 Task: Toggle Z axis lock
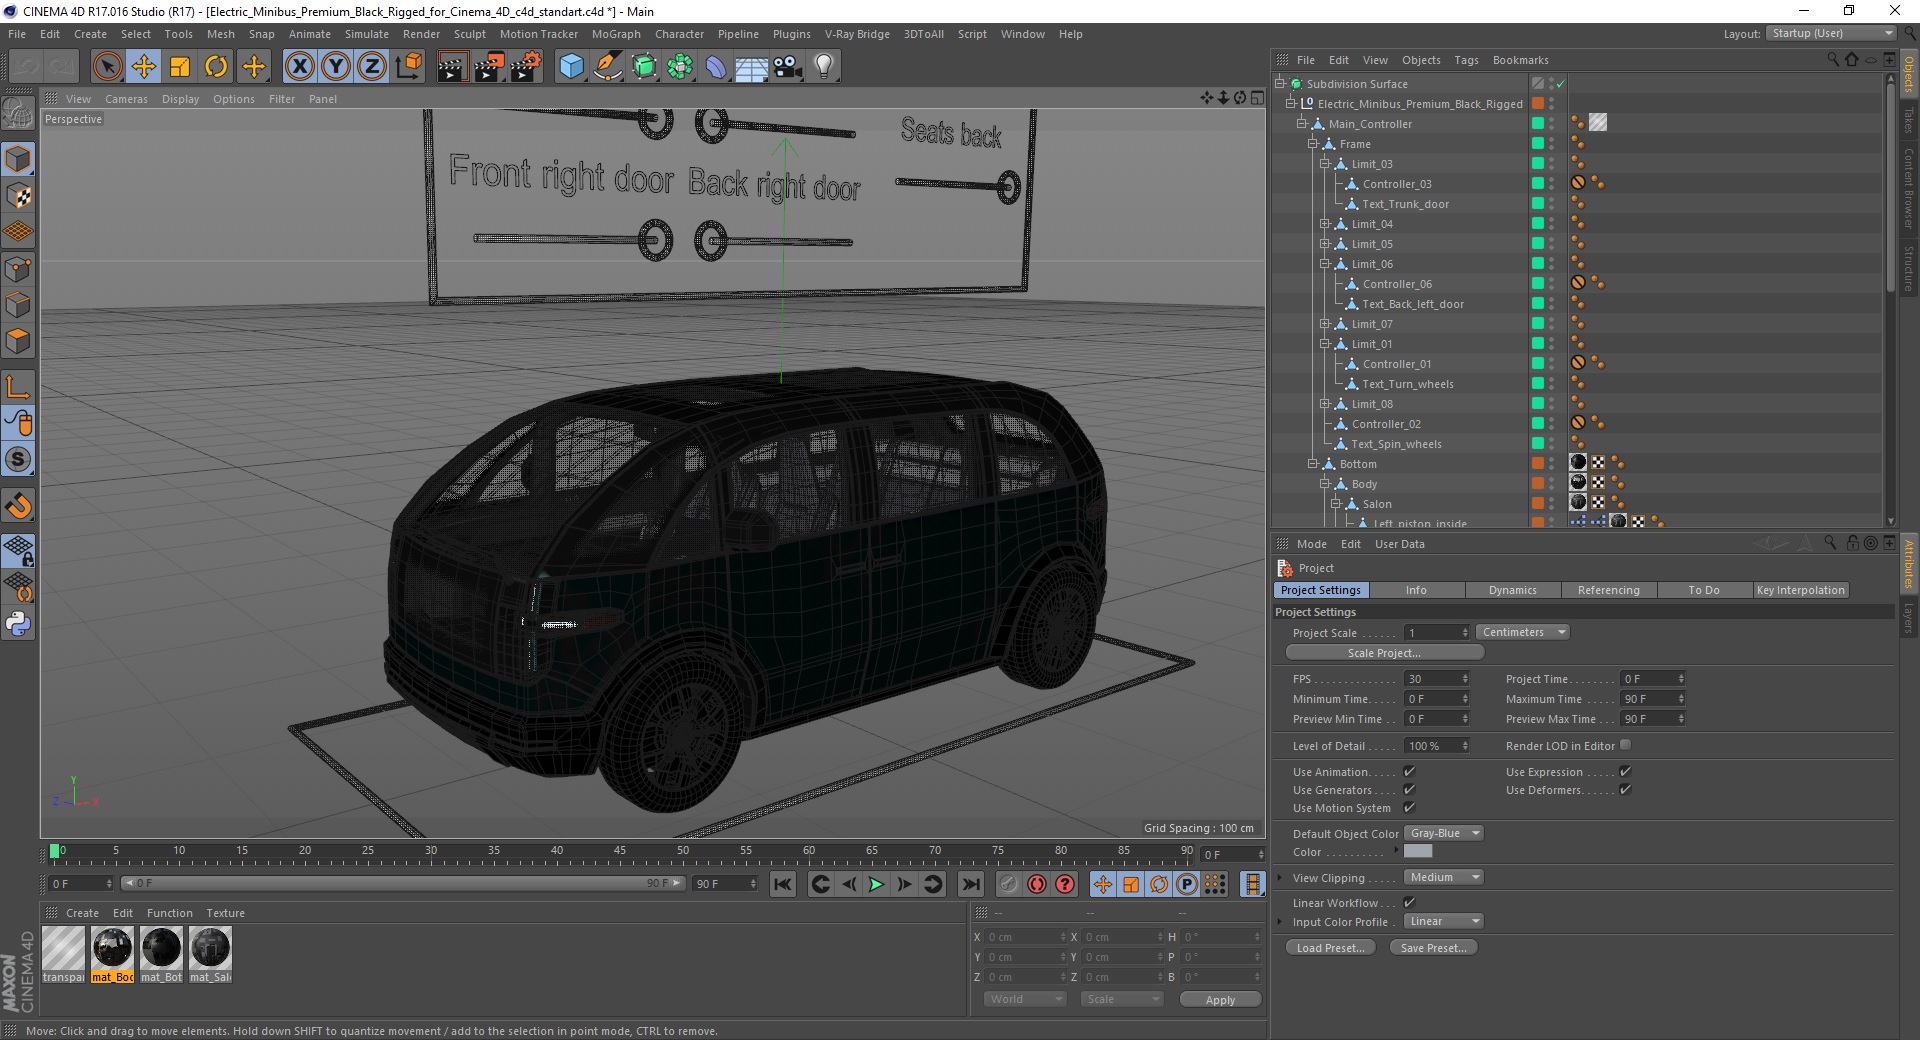pos(372,67)
